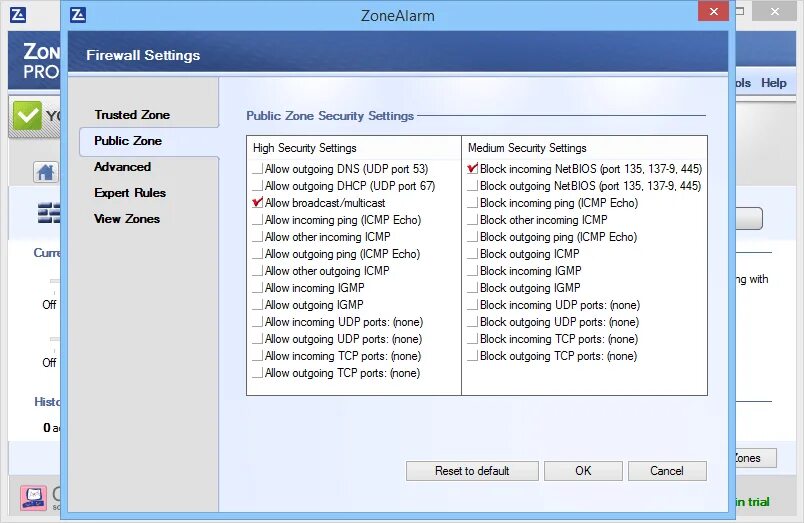
Task: Cancel the Firewall Settings dialog
Action: tap(667, 471)
